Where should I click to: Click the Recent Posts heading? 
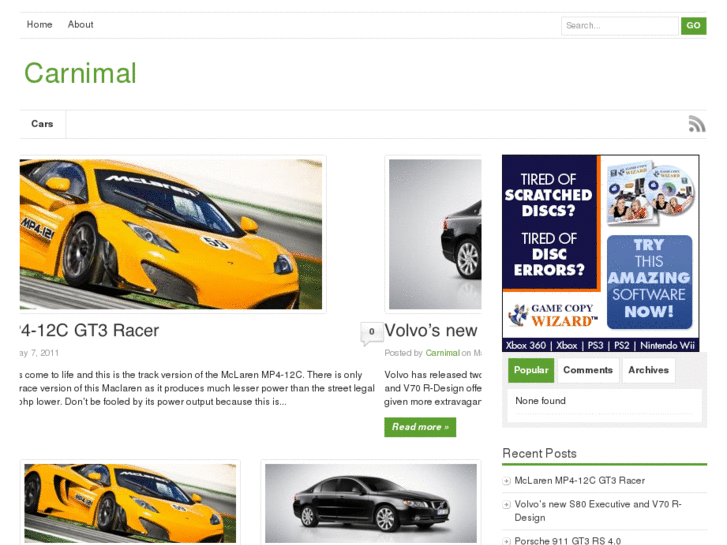(540, 453)
